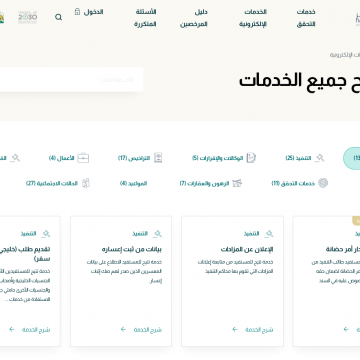Open the الخدمات الإلكترونية navigation menu
Viewport: 360px width, 360px height.
pyautogui.click(x=253, y=18)
